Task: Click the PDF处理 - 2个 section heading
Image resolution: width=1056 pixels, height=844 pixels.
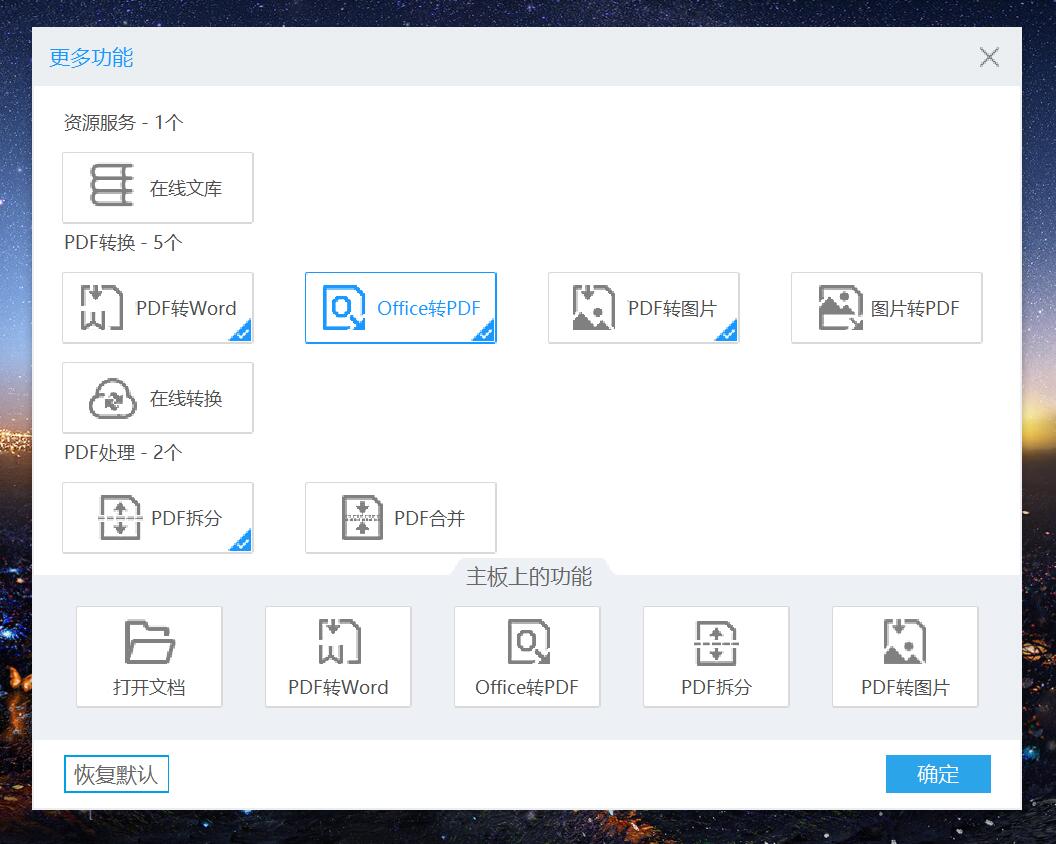Action: click(x=123, y=453)
